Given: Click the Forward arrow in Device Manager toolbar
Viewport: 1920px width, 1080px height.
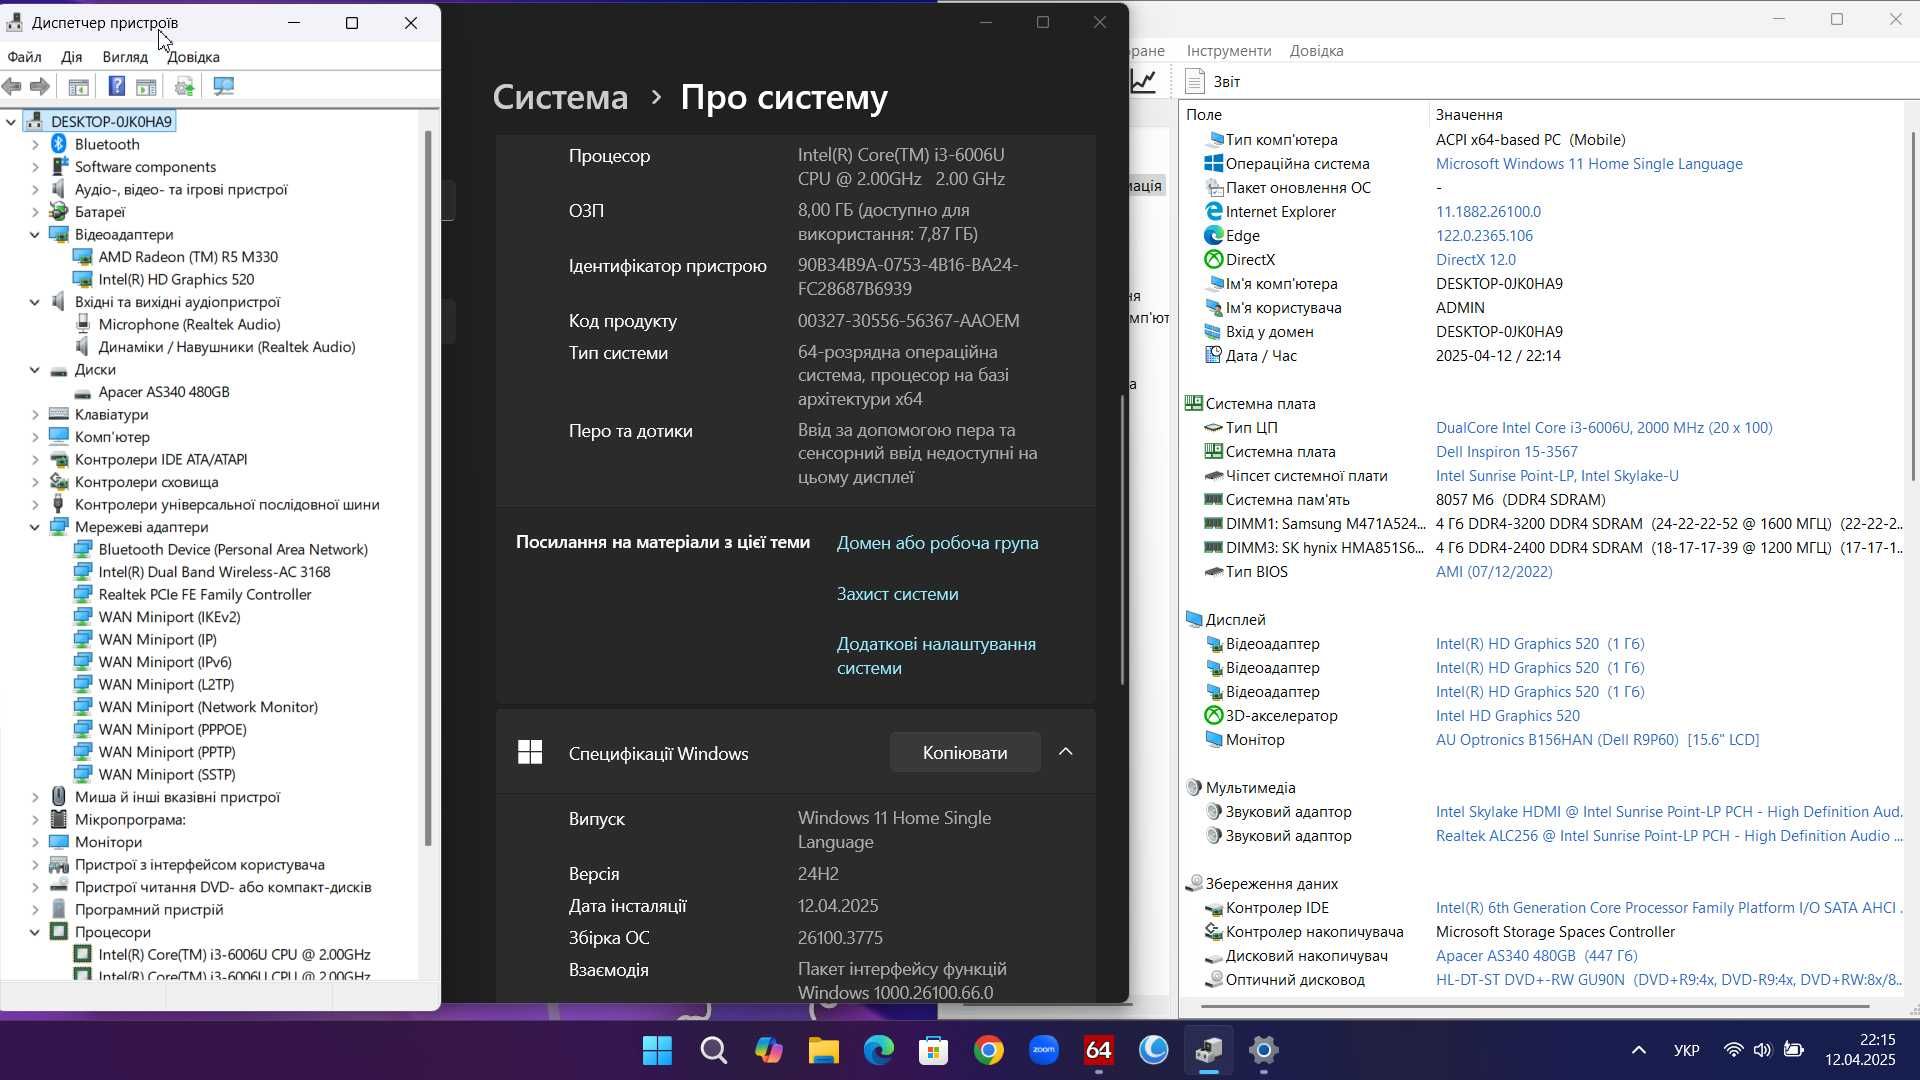Looking at the screenshot, I should pos(40,87).
